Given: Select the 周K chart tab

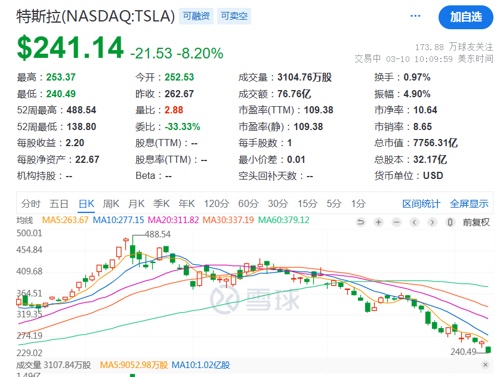Looking at the screenshot, I should pyautogui.click(x=111, y=204).
